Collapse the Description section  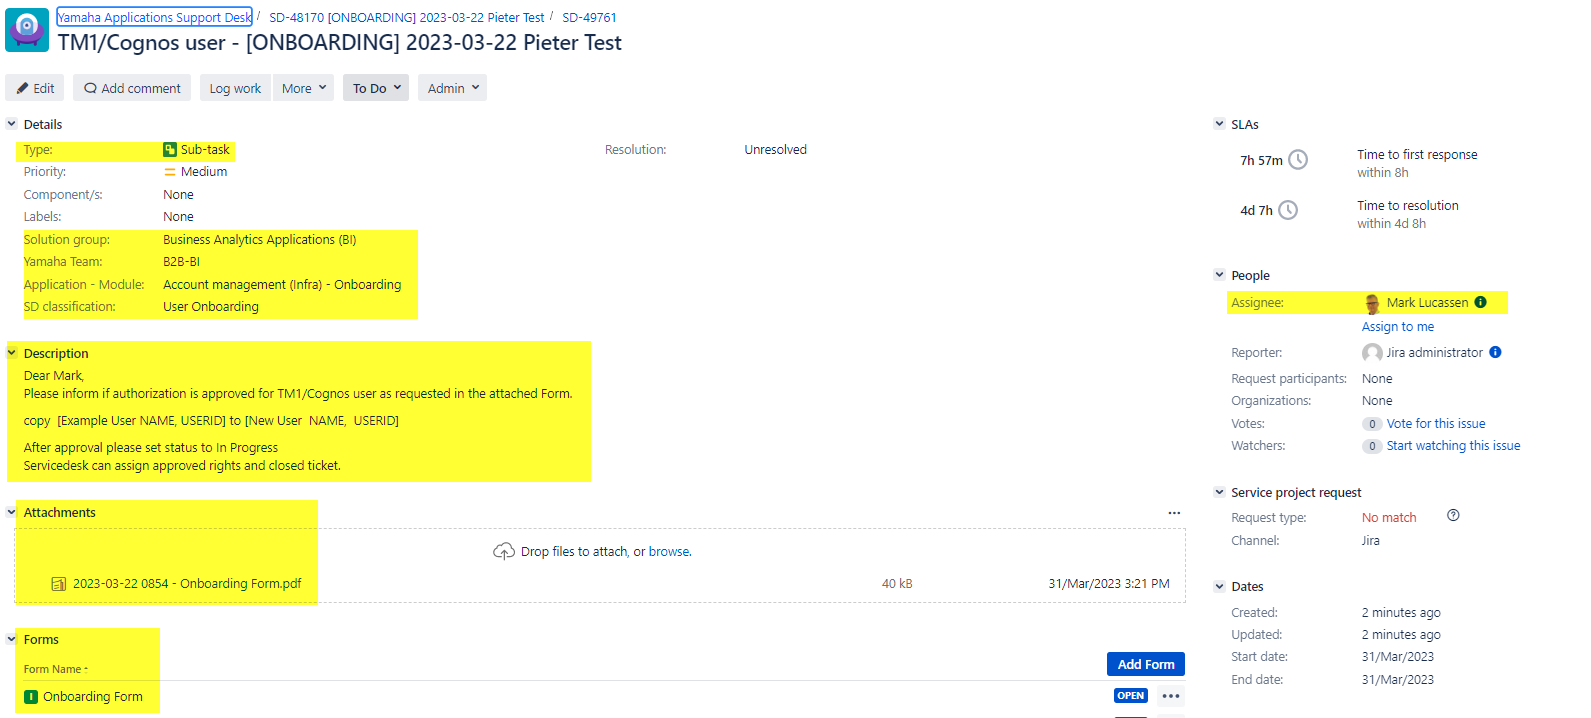(12, 353)
